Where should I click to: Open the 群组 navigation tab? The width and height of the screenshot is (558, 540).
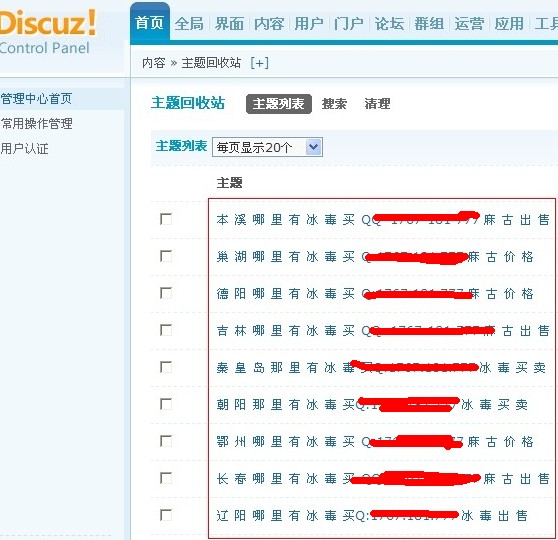tap(429, 24)
